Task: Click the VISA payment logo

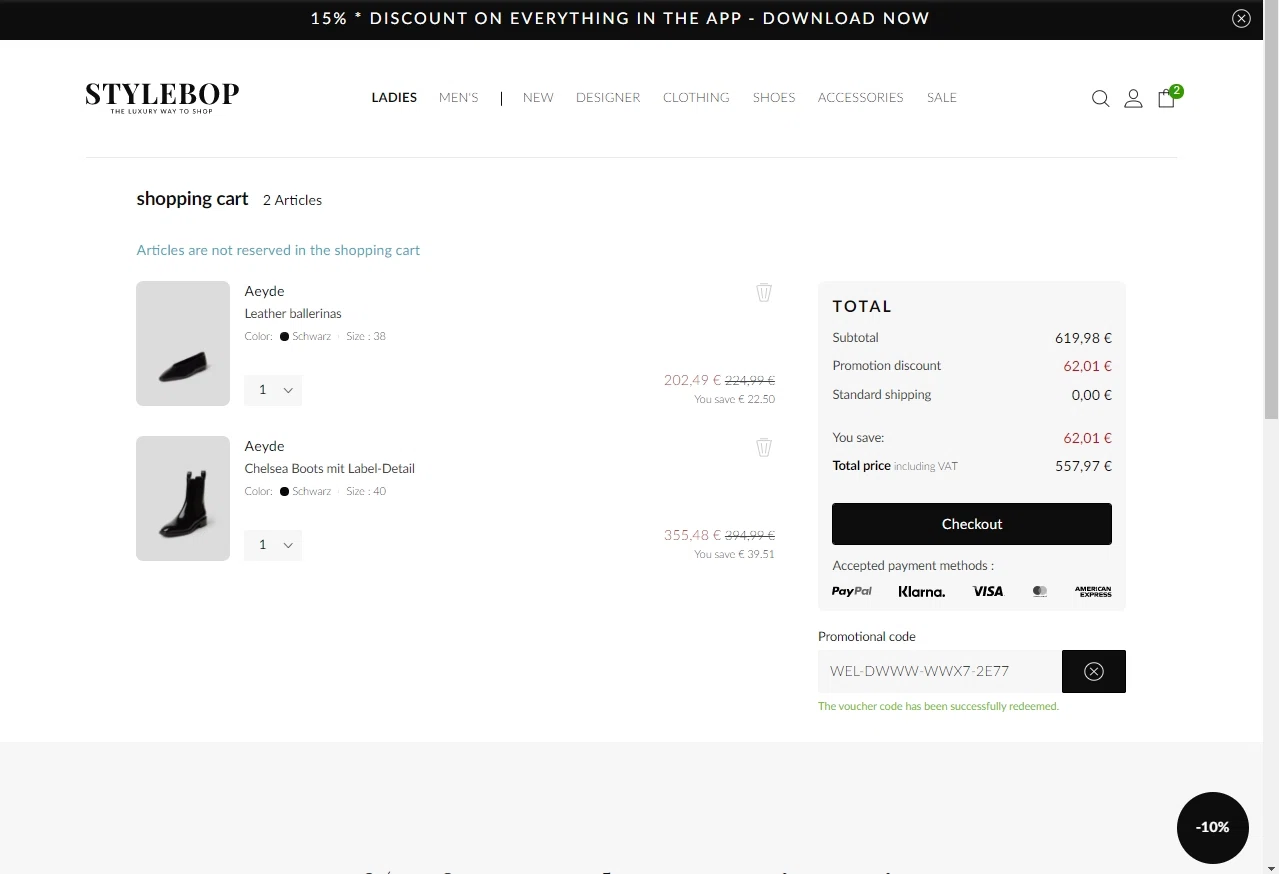Action: (988, 591)
